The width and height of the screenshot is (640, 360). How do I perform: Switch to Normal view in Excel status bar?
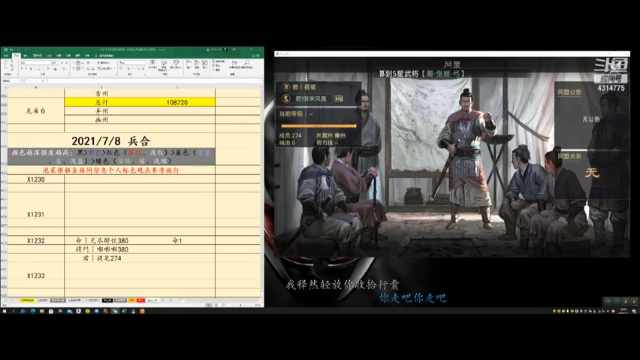209,304
